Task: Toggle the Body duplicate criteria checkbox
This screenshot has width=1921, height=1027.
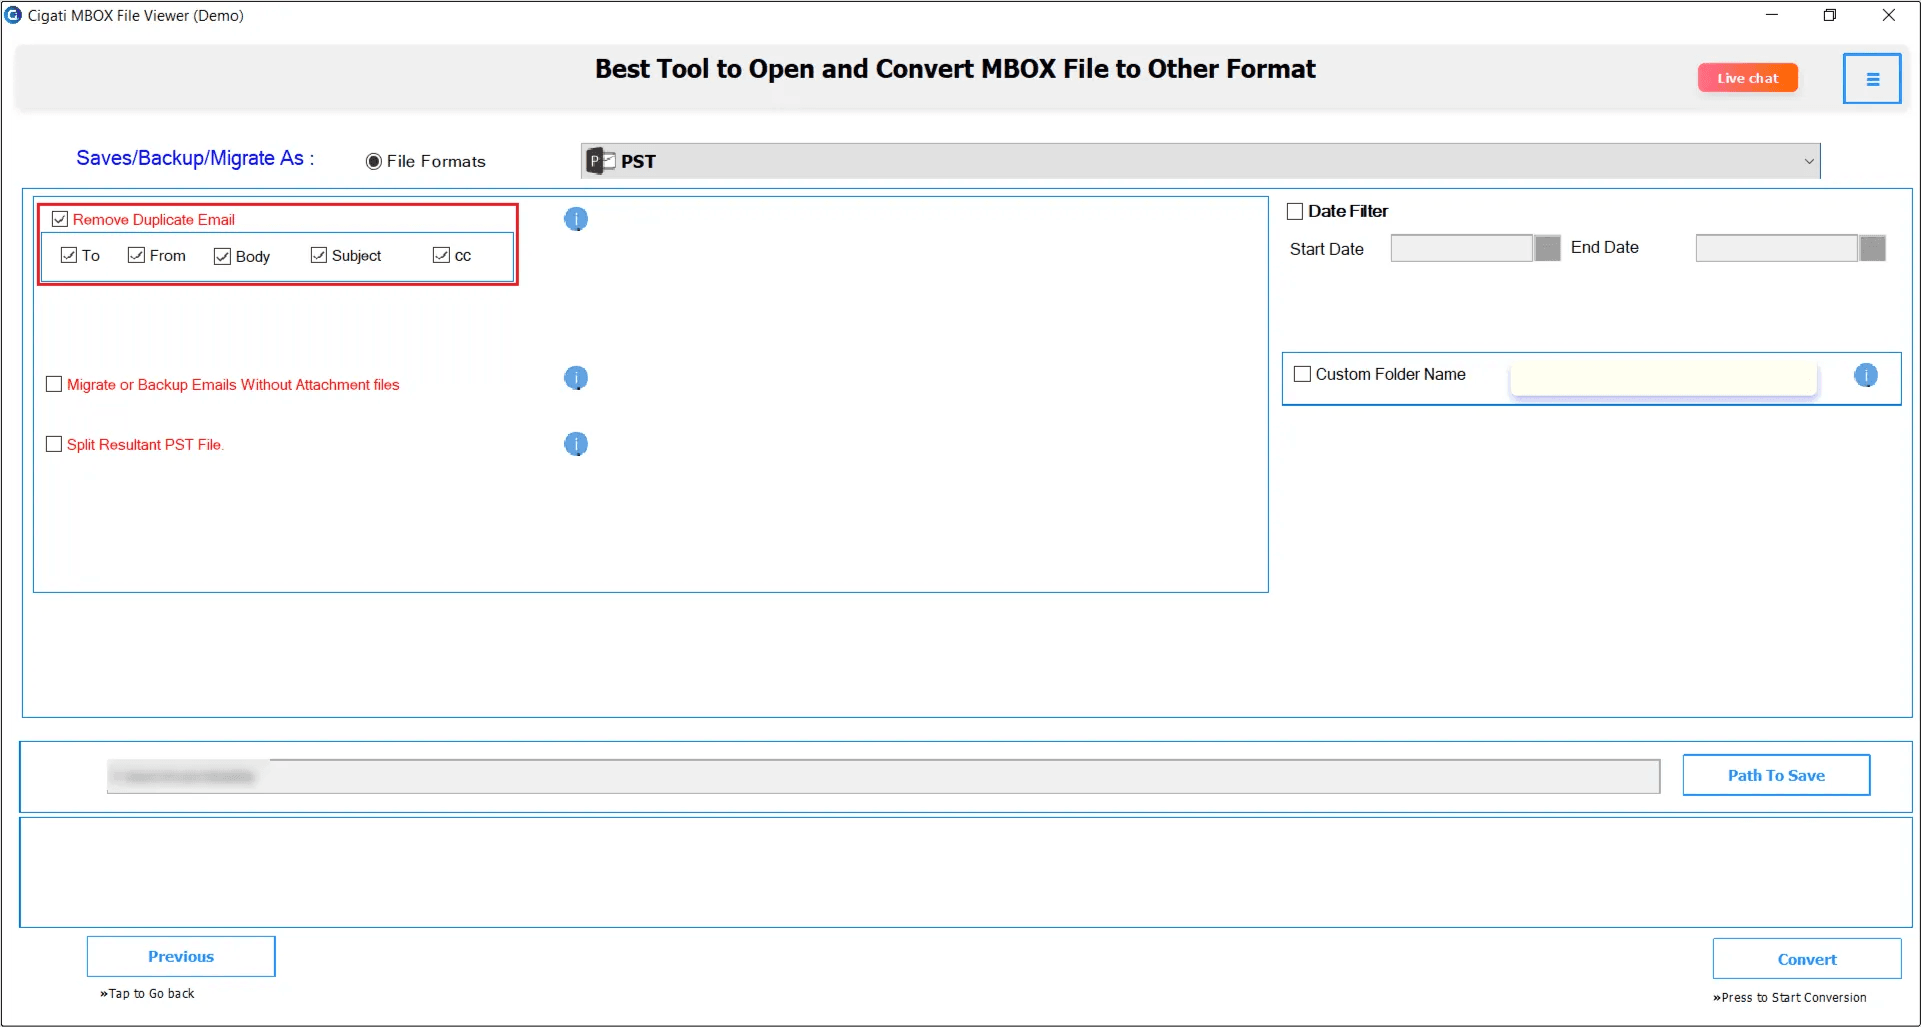Action: pos(222,256)
